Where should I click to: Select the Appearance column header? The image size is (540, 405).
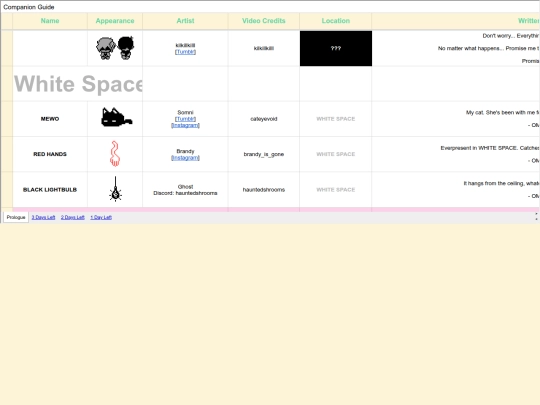click(115, 21)
